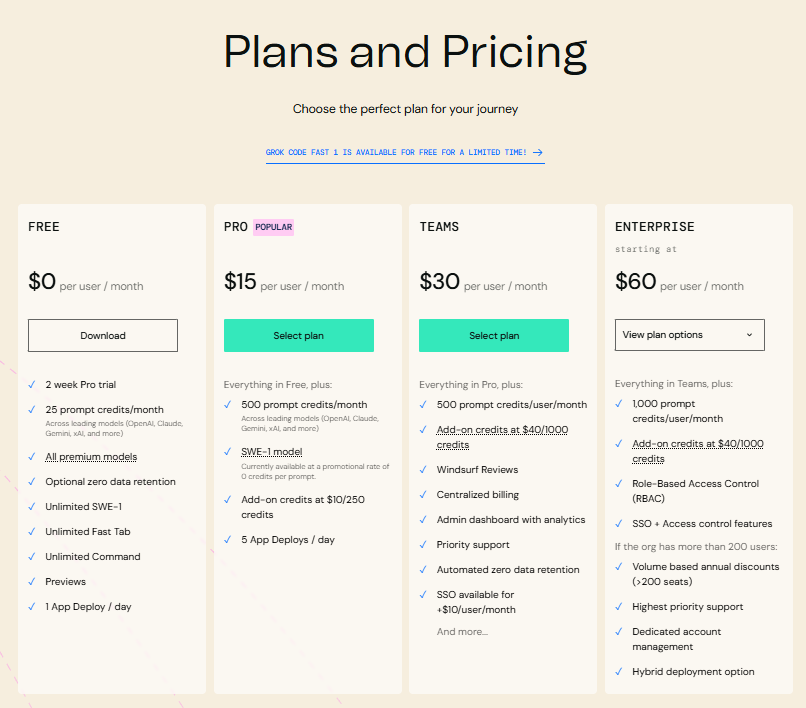Click the SWE-1 model underlined text
The image size is (806, 708).
click(x=272, y=452)
